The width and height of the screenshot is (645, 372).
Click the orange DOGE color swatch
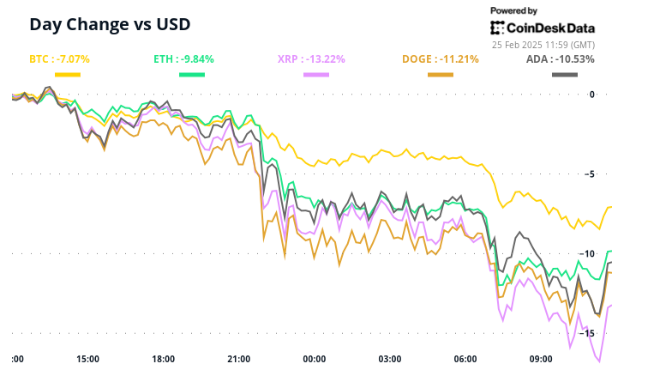tap(440, 74)
